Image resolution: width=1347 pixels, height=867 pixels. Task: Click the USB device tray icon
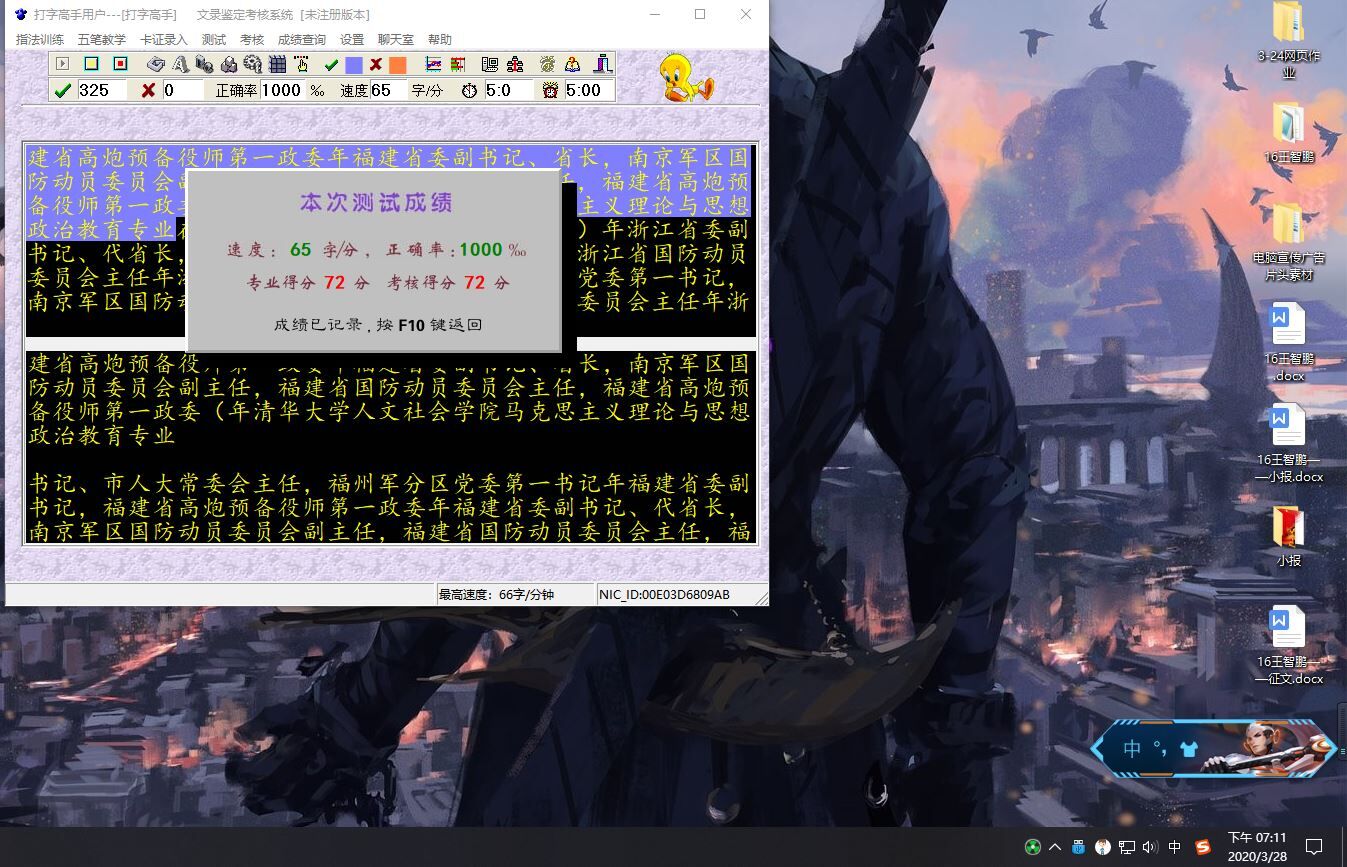pyautogui.click(x=1078, y=847)
